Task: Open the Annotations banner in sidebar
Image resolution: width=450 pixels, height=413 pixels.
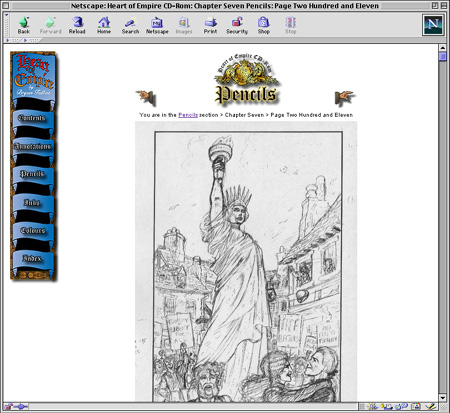Action: (x=33, y=147)
